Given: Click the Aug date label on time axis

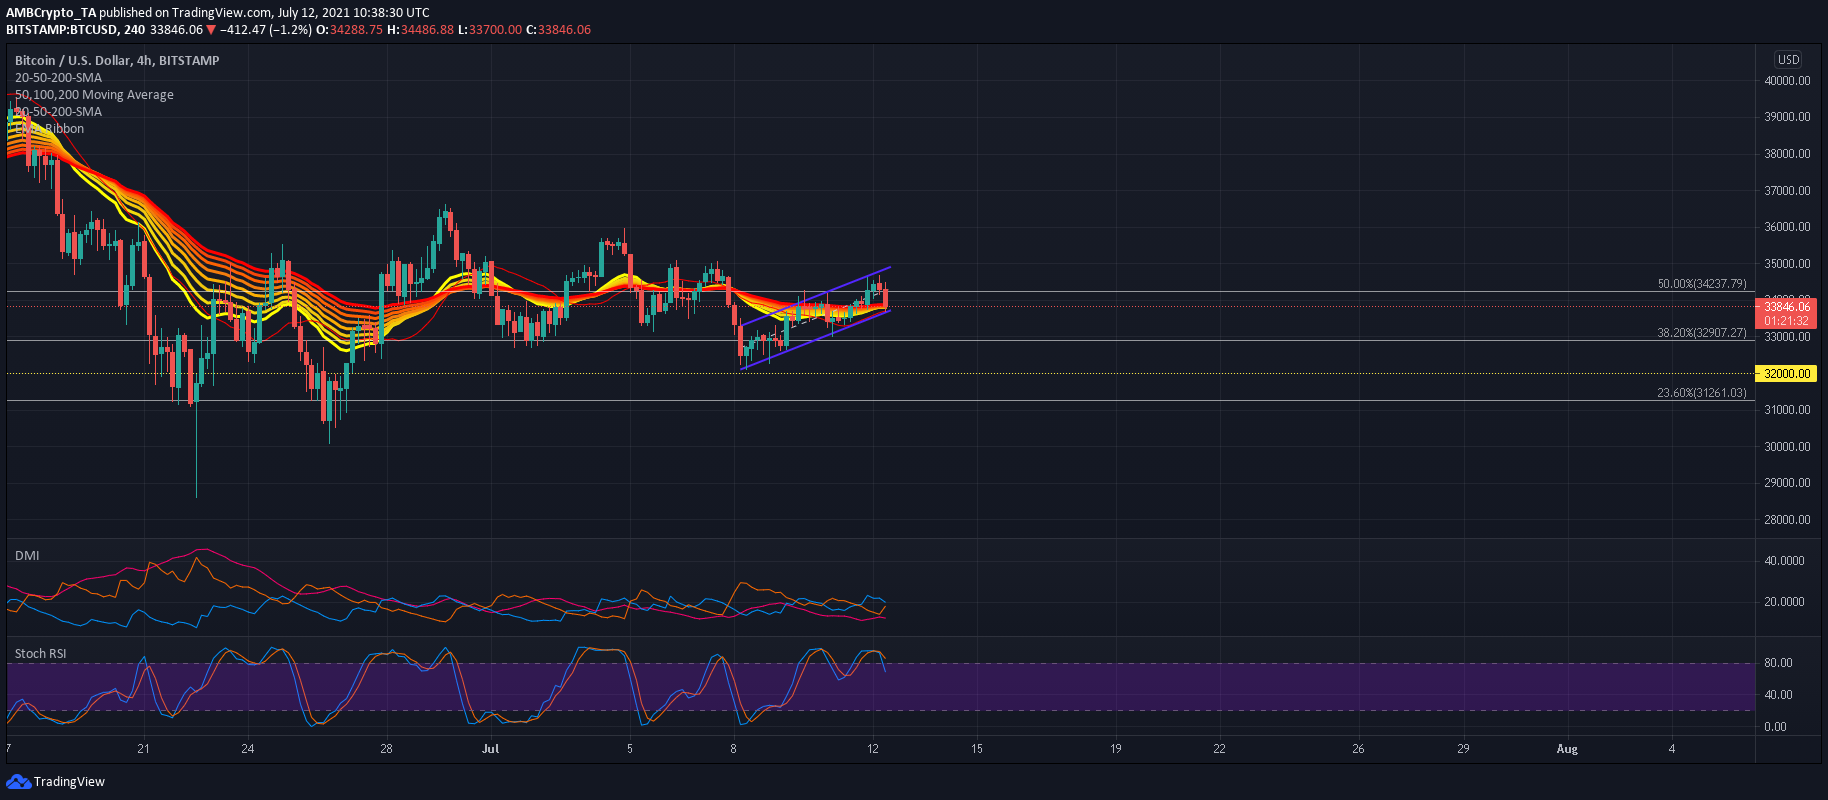Looking at the screenshot, I should point(1567,749).
